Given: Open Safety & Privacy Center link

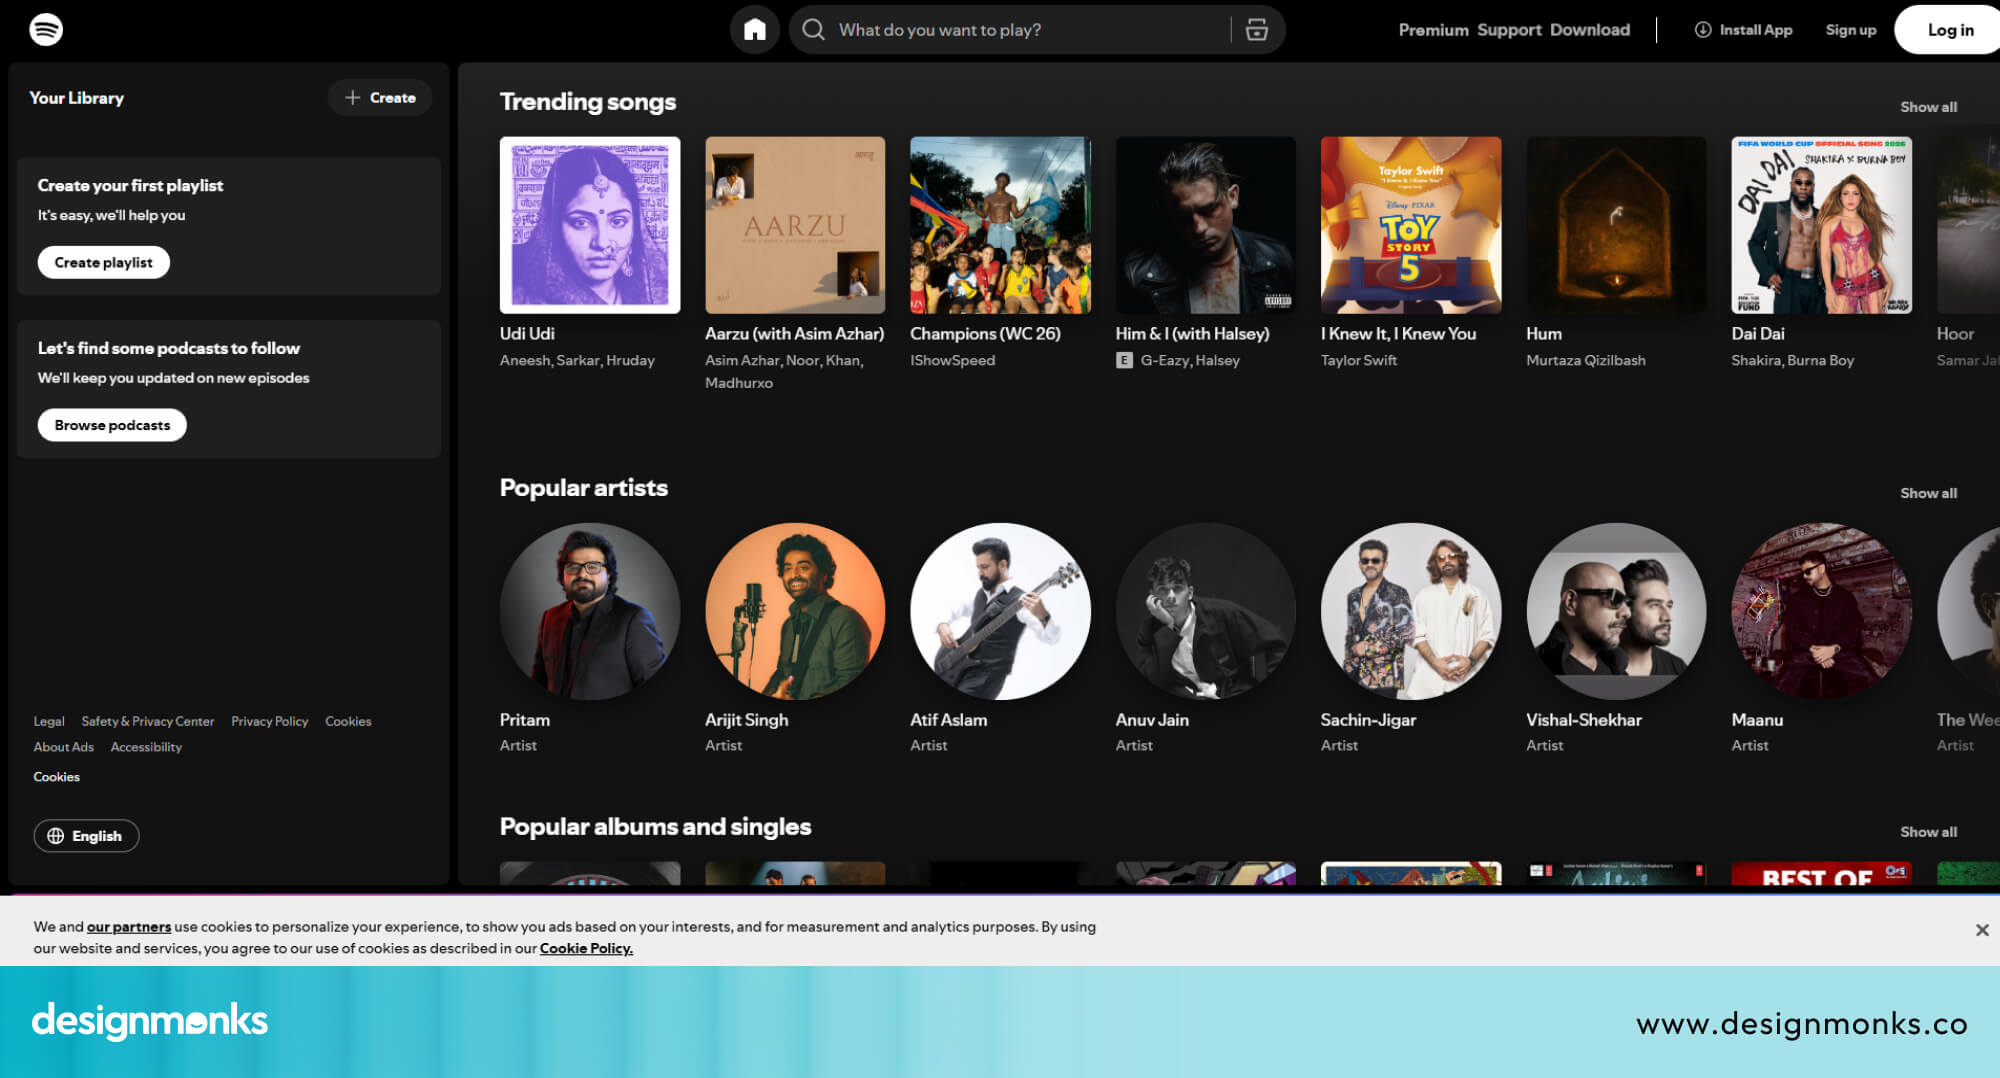Looking at the screenshot, I should 148,721.
